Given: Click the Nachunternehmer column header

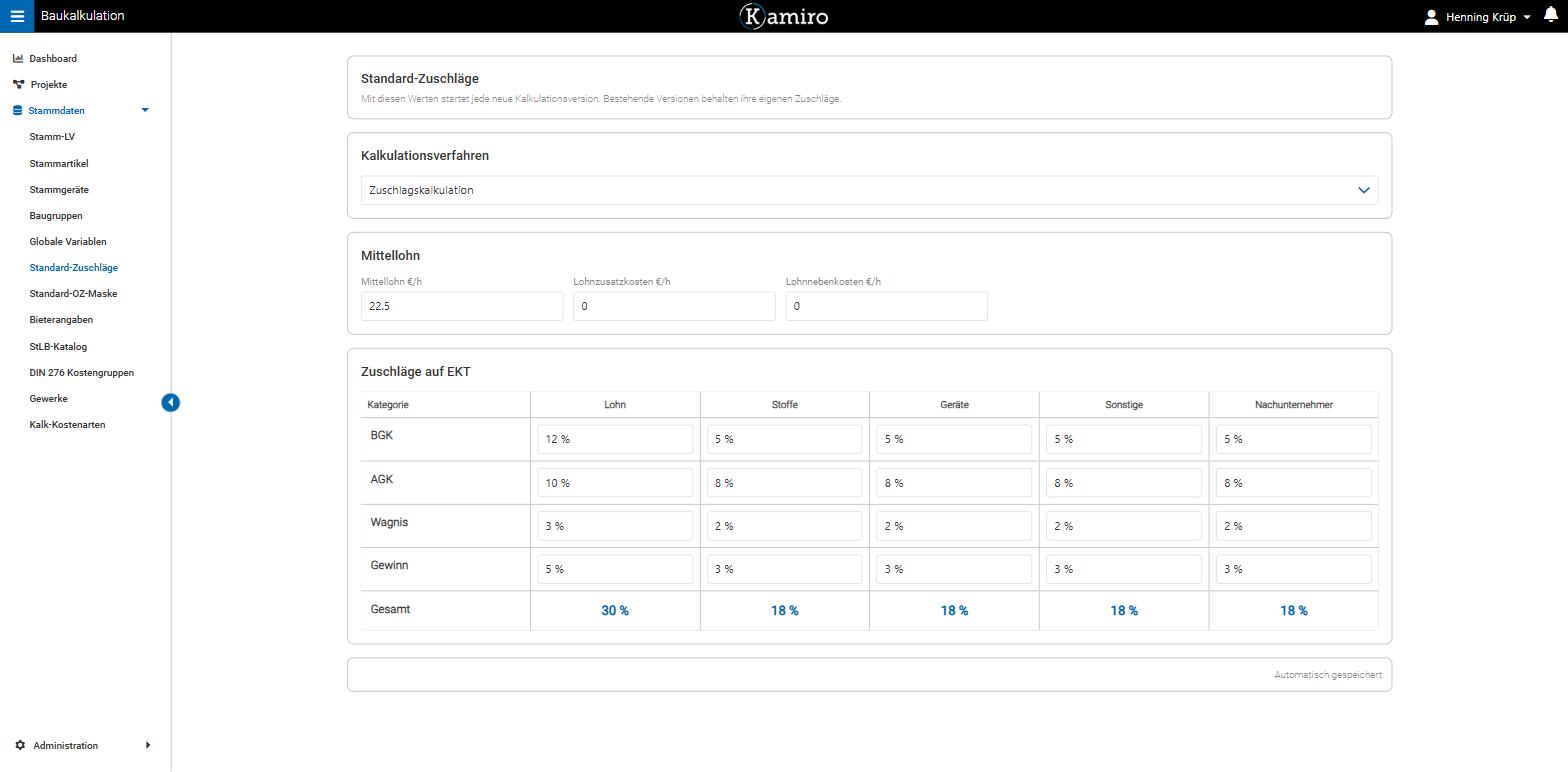Looking at the screenshot, I should [x=1294, y=404].
